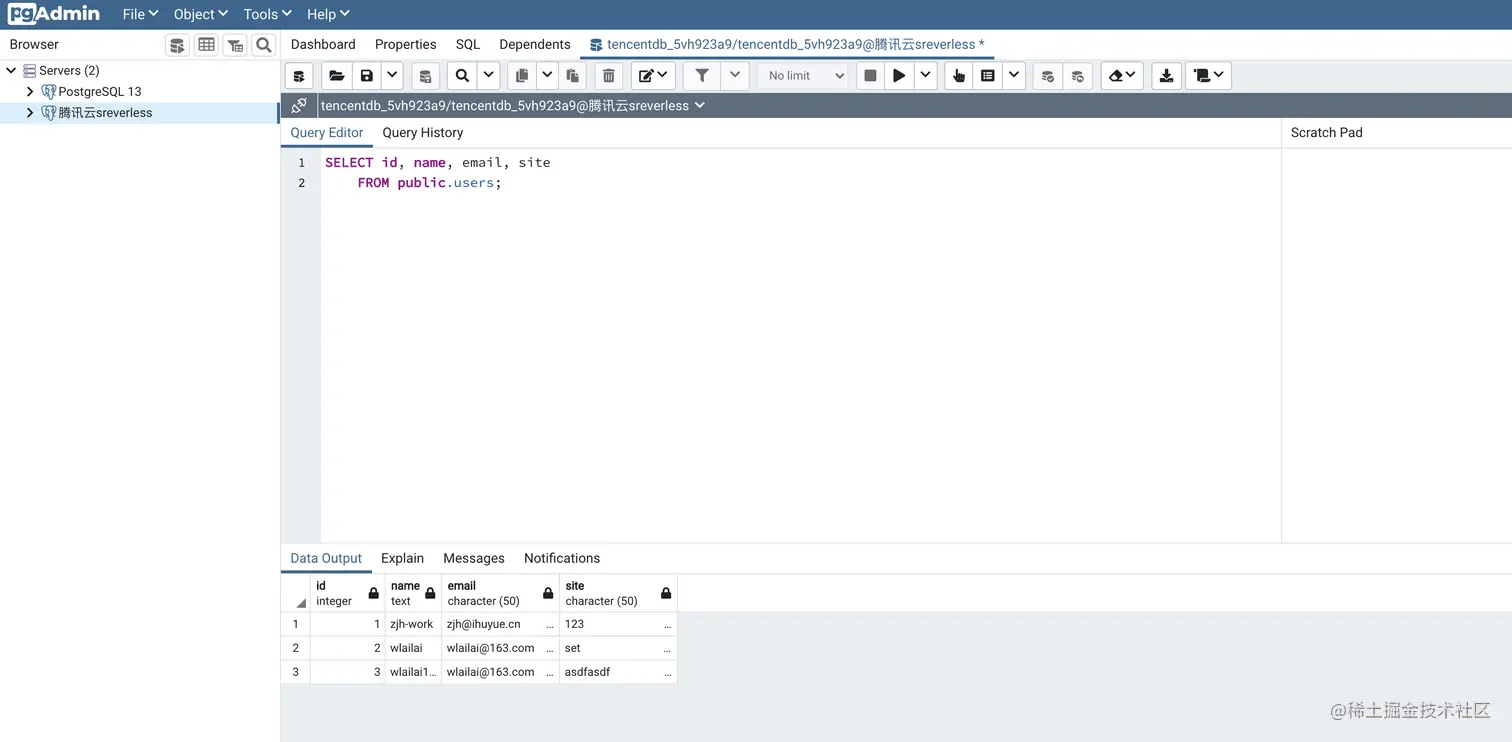Select the PostgreSQL 13 server in the tree
The width and height of the screenshot is (1512, 742).
[100, 92]
